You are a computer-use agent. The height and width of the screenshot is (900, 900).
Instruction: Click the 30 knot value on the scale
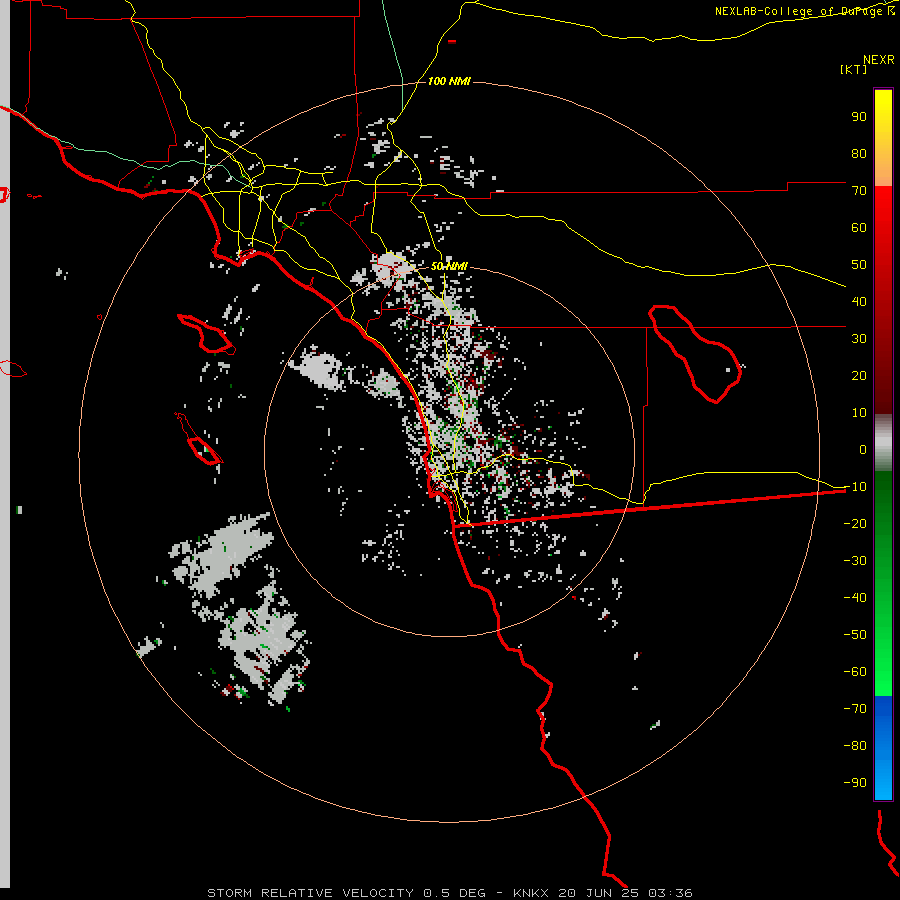click(x=859, y=339)
